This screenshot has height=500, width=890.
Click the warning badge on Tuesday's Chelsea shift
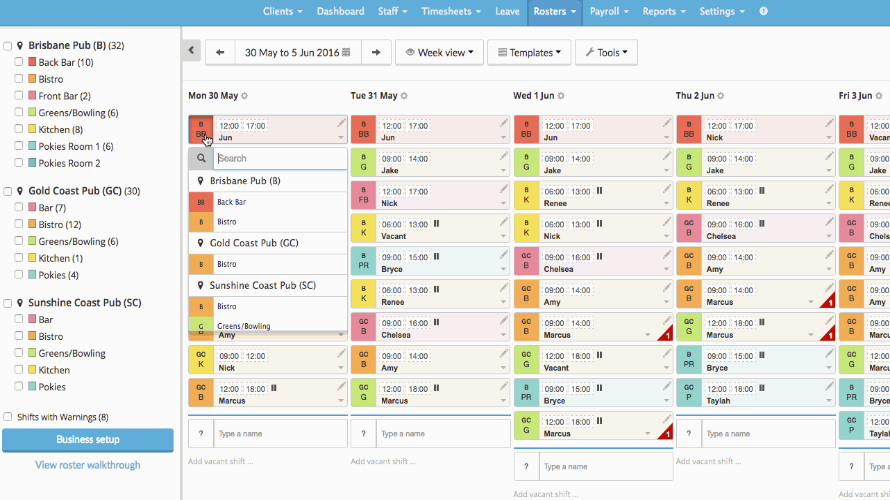point(502,334)
